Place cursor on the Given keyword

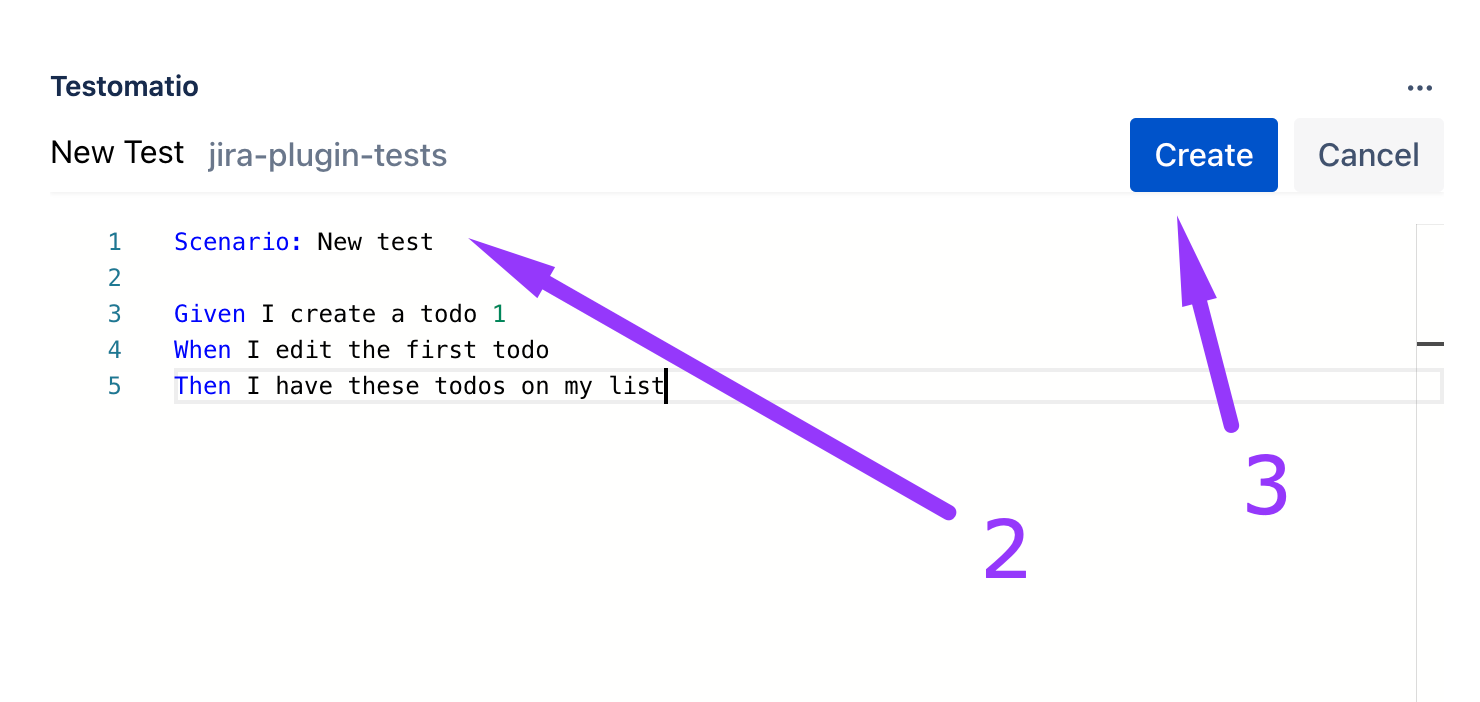click(x=209, y=314)
